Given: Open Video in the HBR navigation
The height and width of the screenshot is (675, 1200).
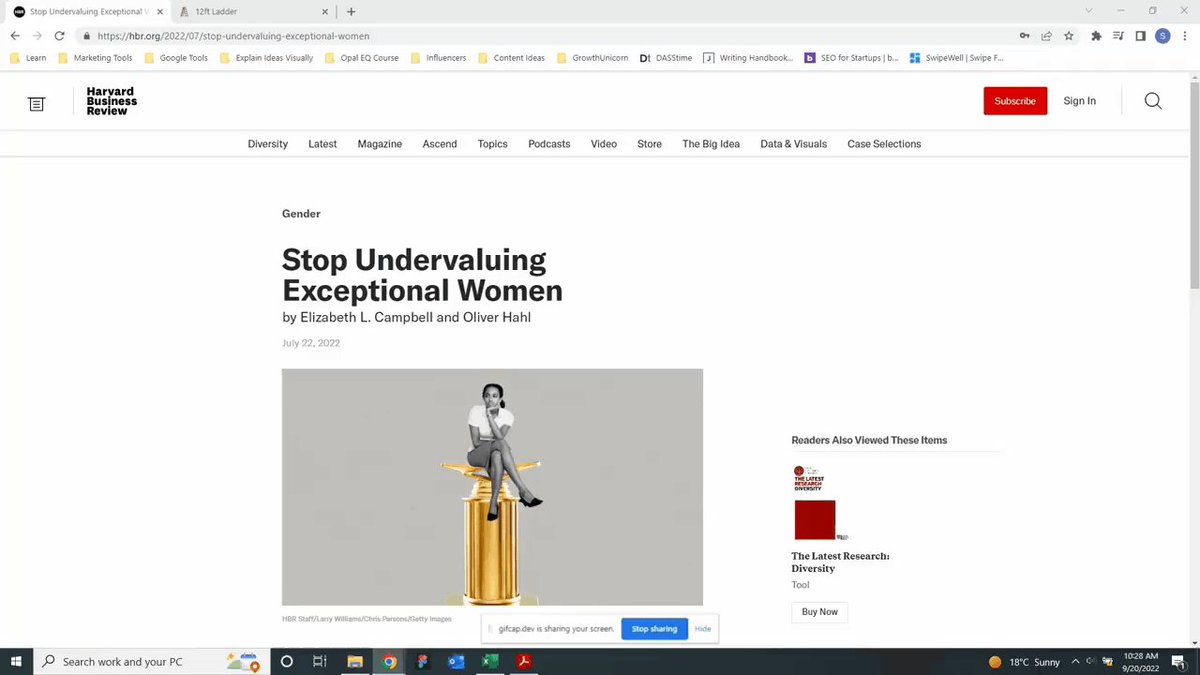Looking at the screenshot, I should point(604,144).
